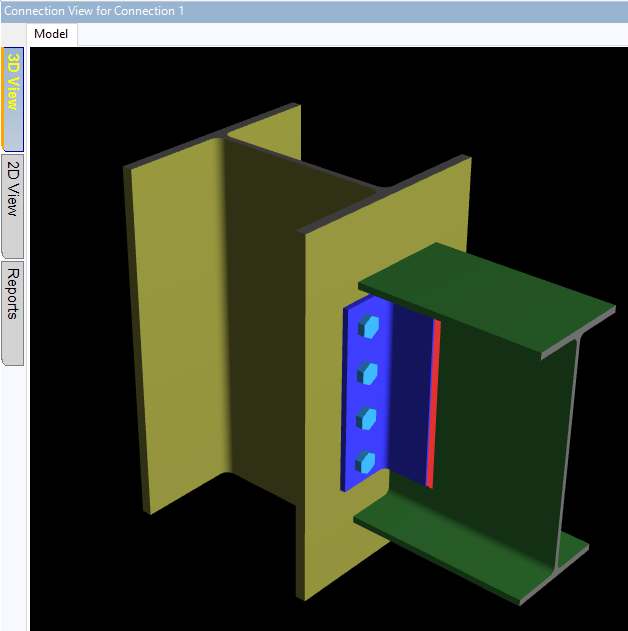Select the bottom bolt on the plate

coord(367,461)
